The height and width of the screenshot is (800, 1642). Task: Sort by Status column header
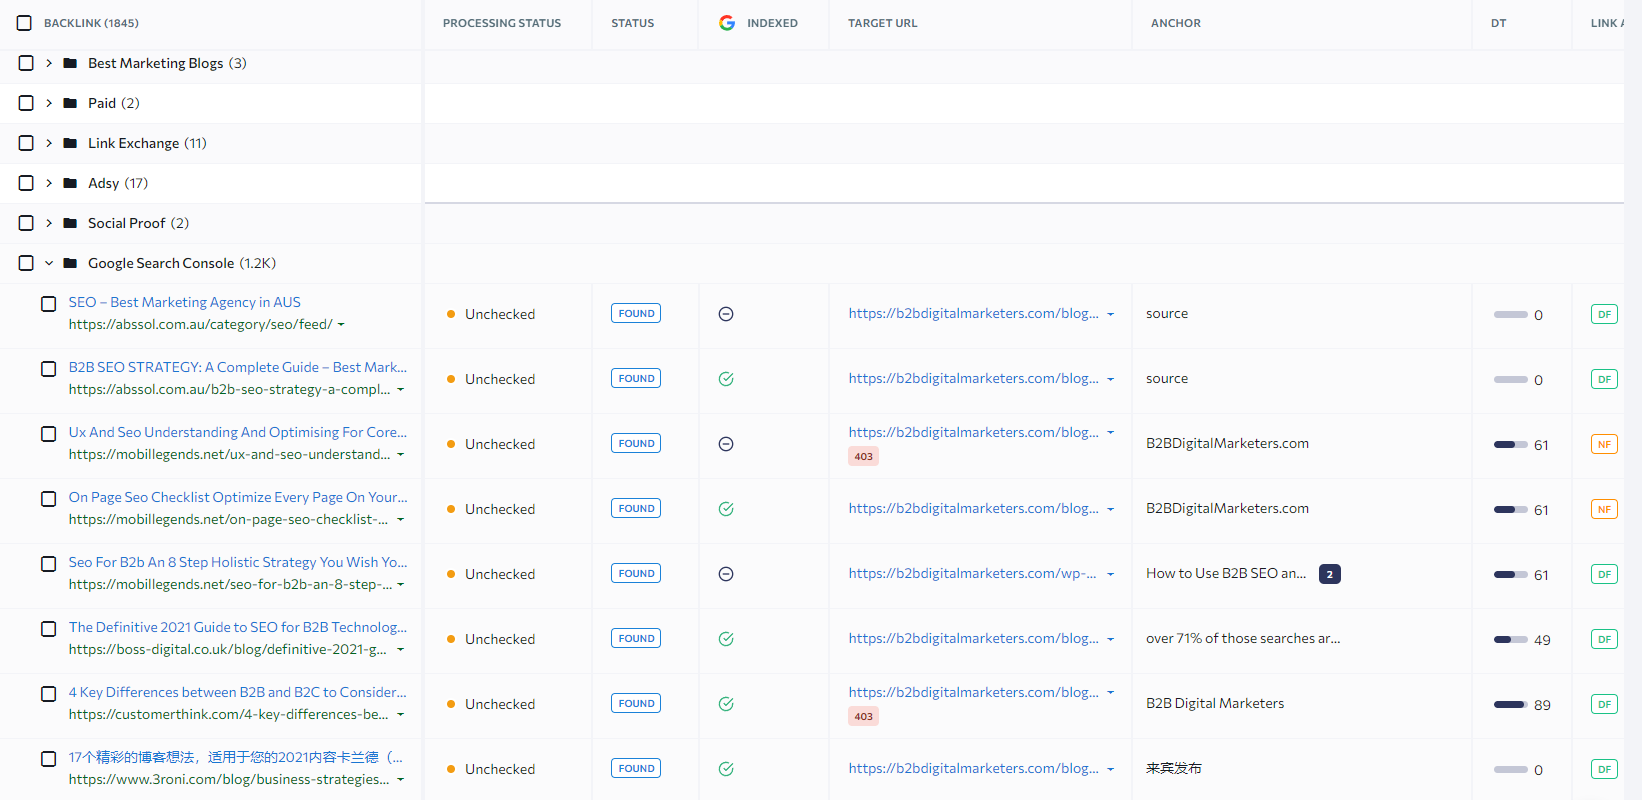tap(633, 23)
